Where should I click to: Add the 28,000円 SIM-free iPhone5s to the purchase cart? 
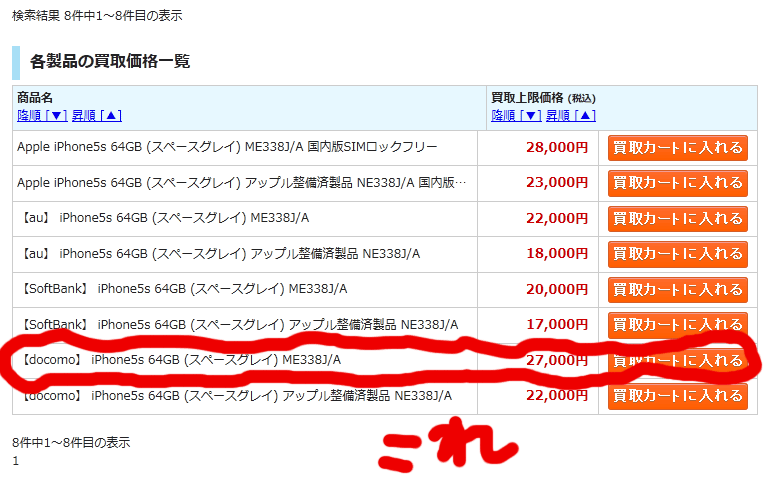(678, 148)
